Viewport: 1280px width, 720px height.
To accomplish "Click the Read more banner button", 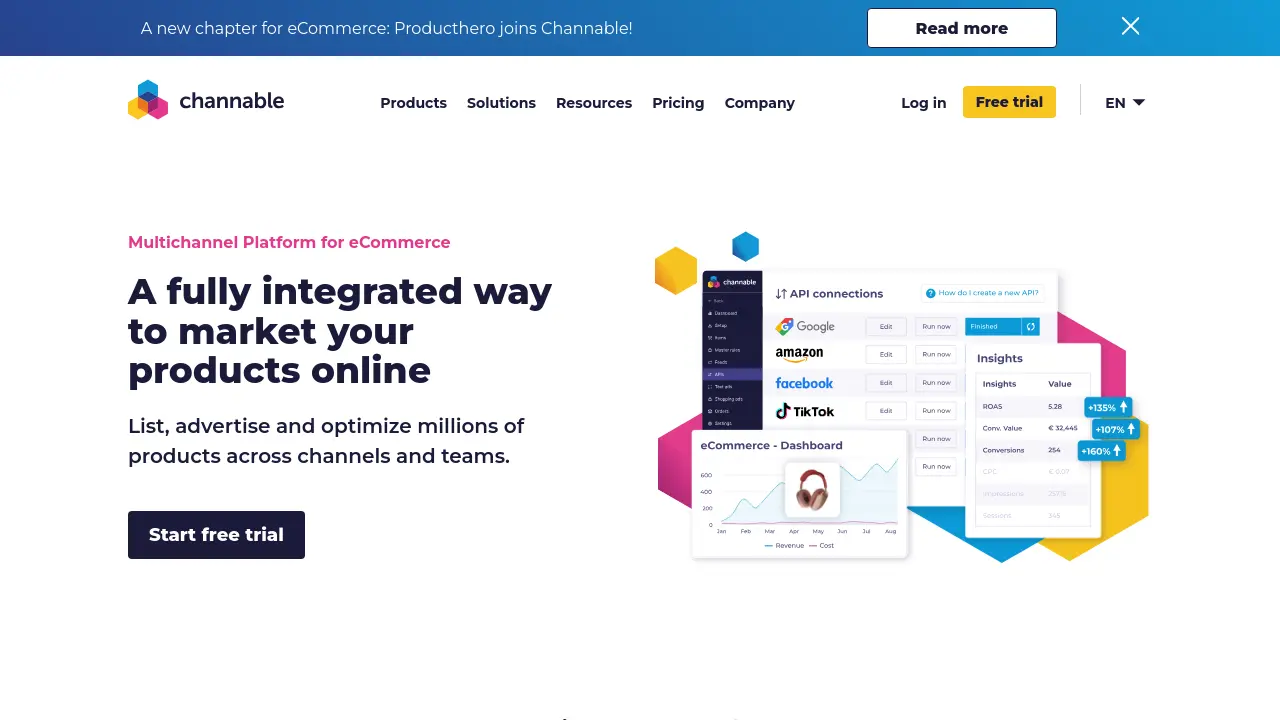I will [961, 28].
